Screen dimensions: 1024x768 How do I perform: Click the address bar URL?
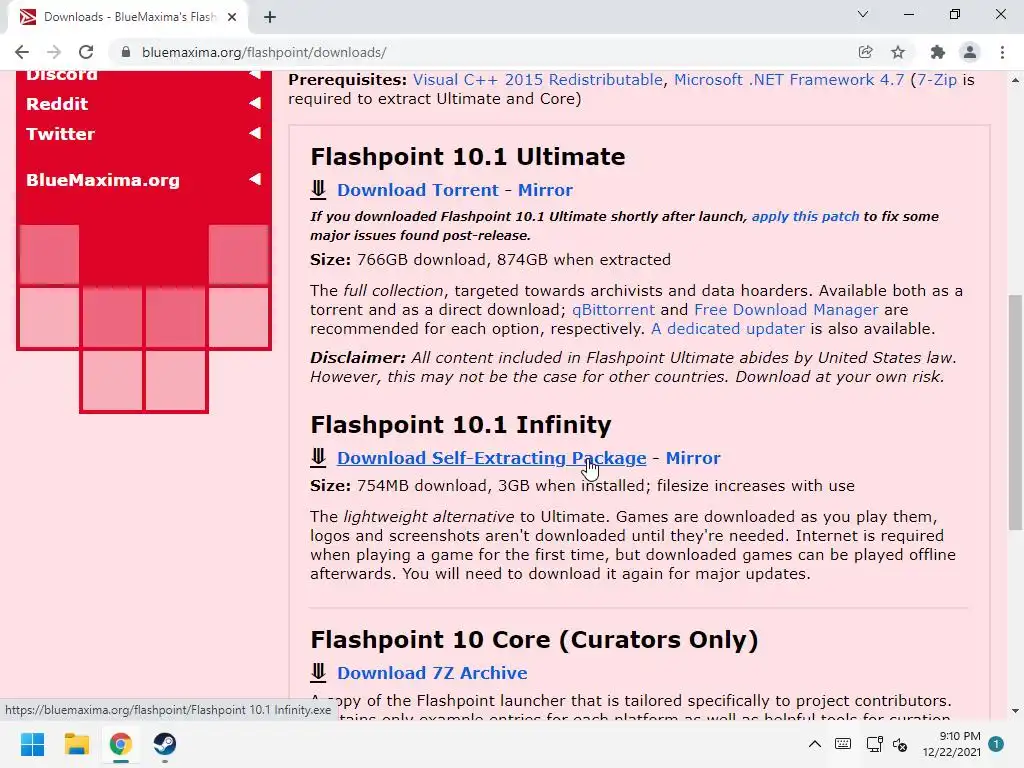[x=264, y=52]
